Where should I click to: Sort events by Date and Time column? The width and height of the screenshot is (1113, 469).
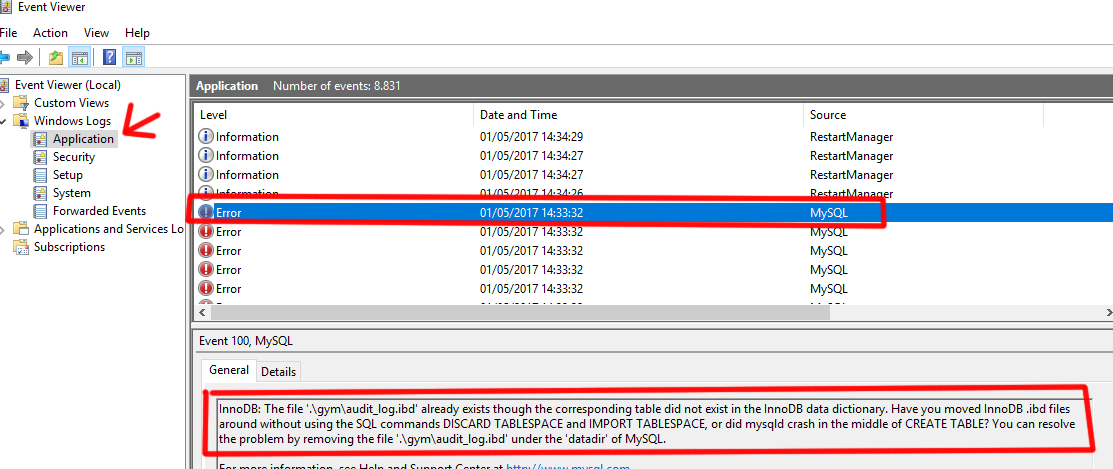point(518,115)
